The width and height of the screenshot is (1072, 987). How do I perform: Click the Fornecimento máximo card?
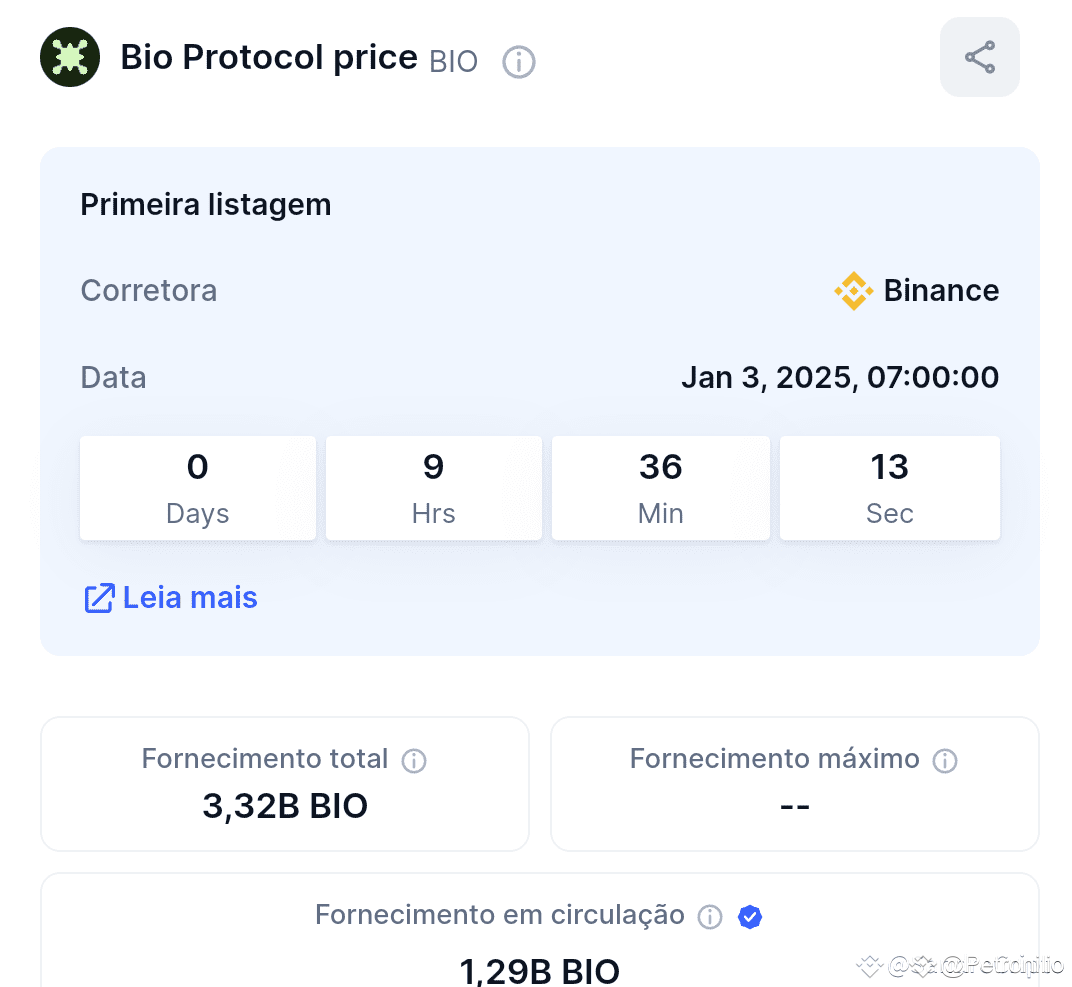(x=794, y=784)
